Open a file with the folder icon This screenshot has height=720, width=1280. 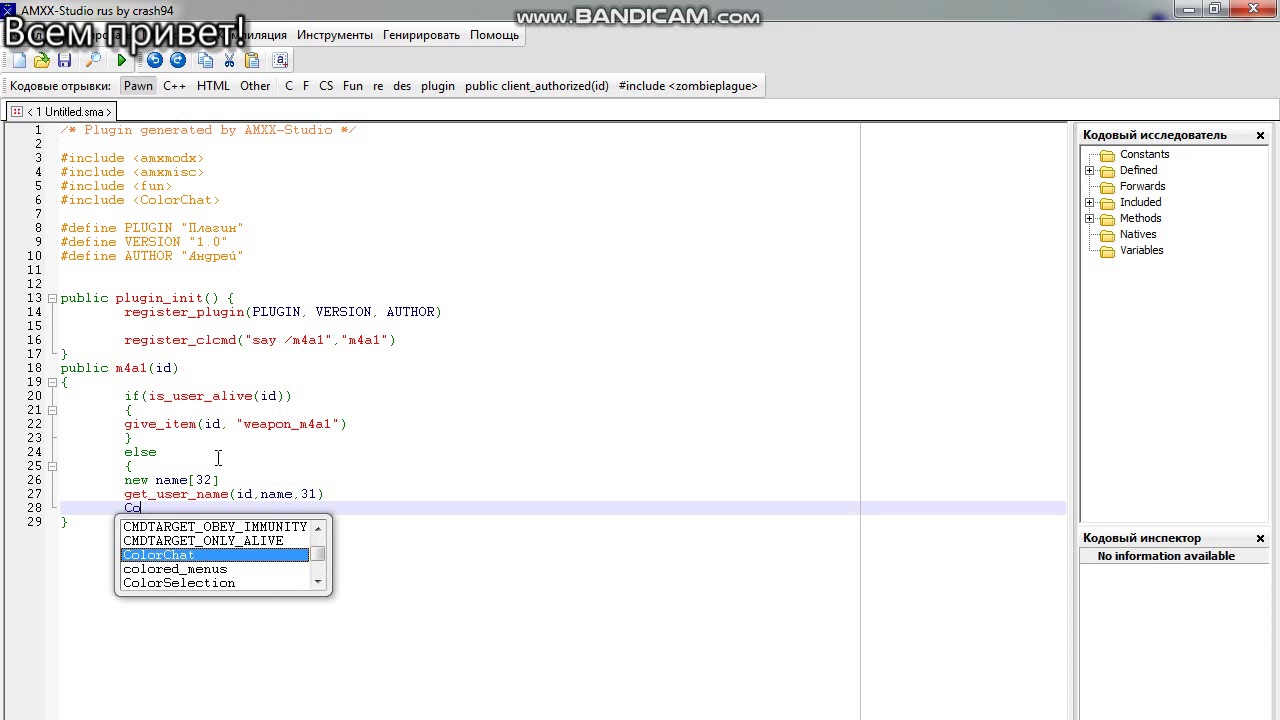42,61
